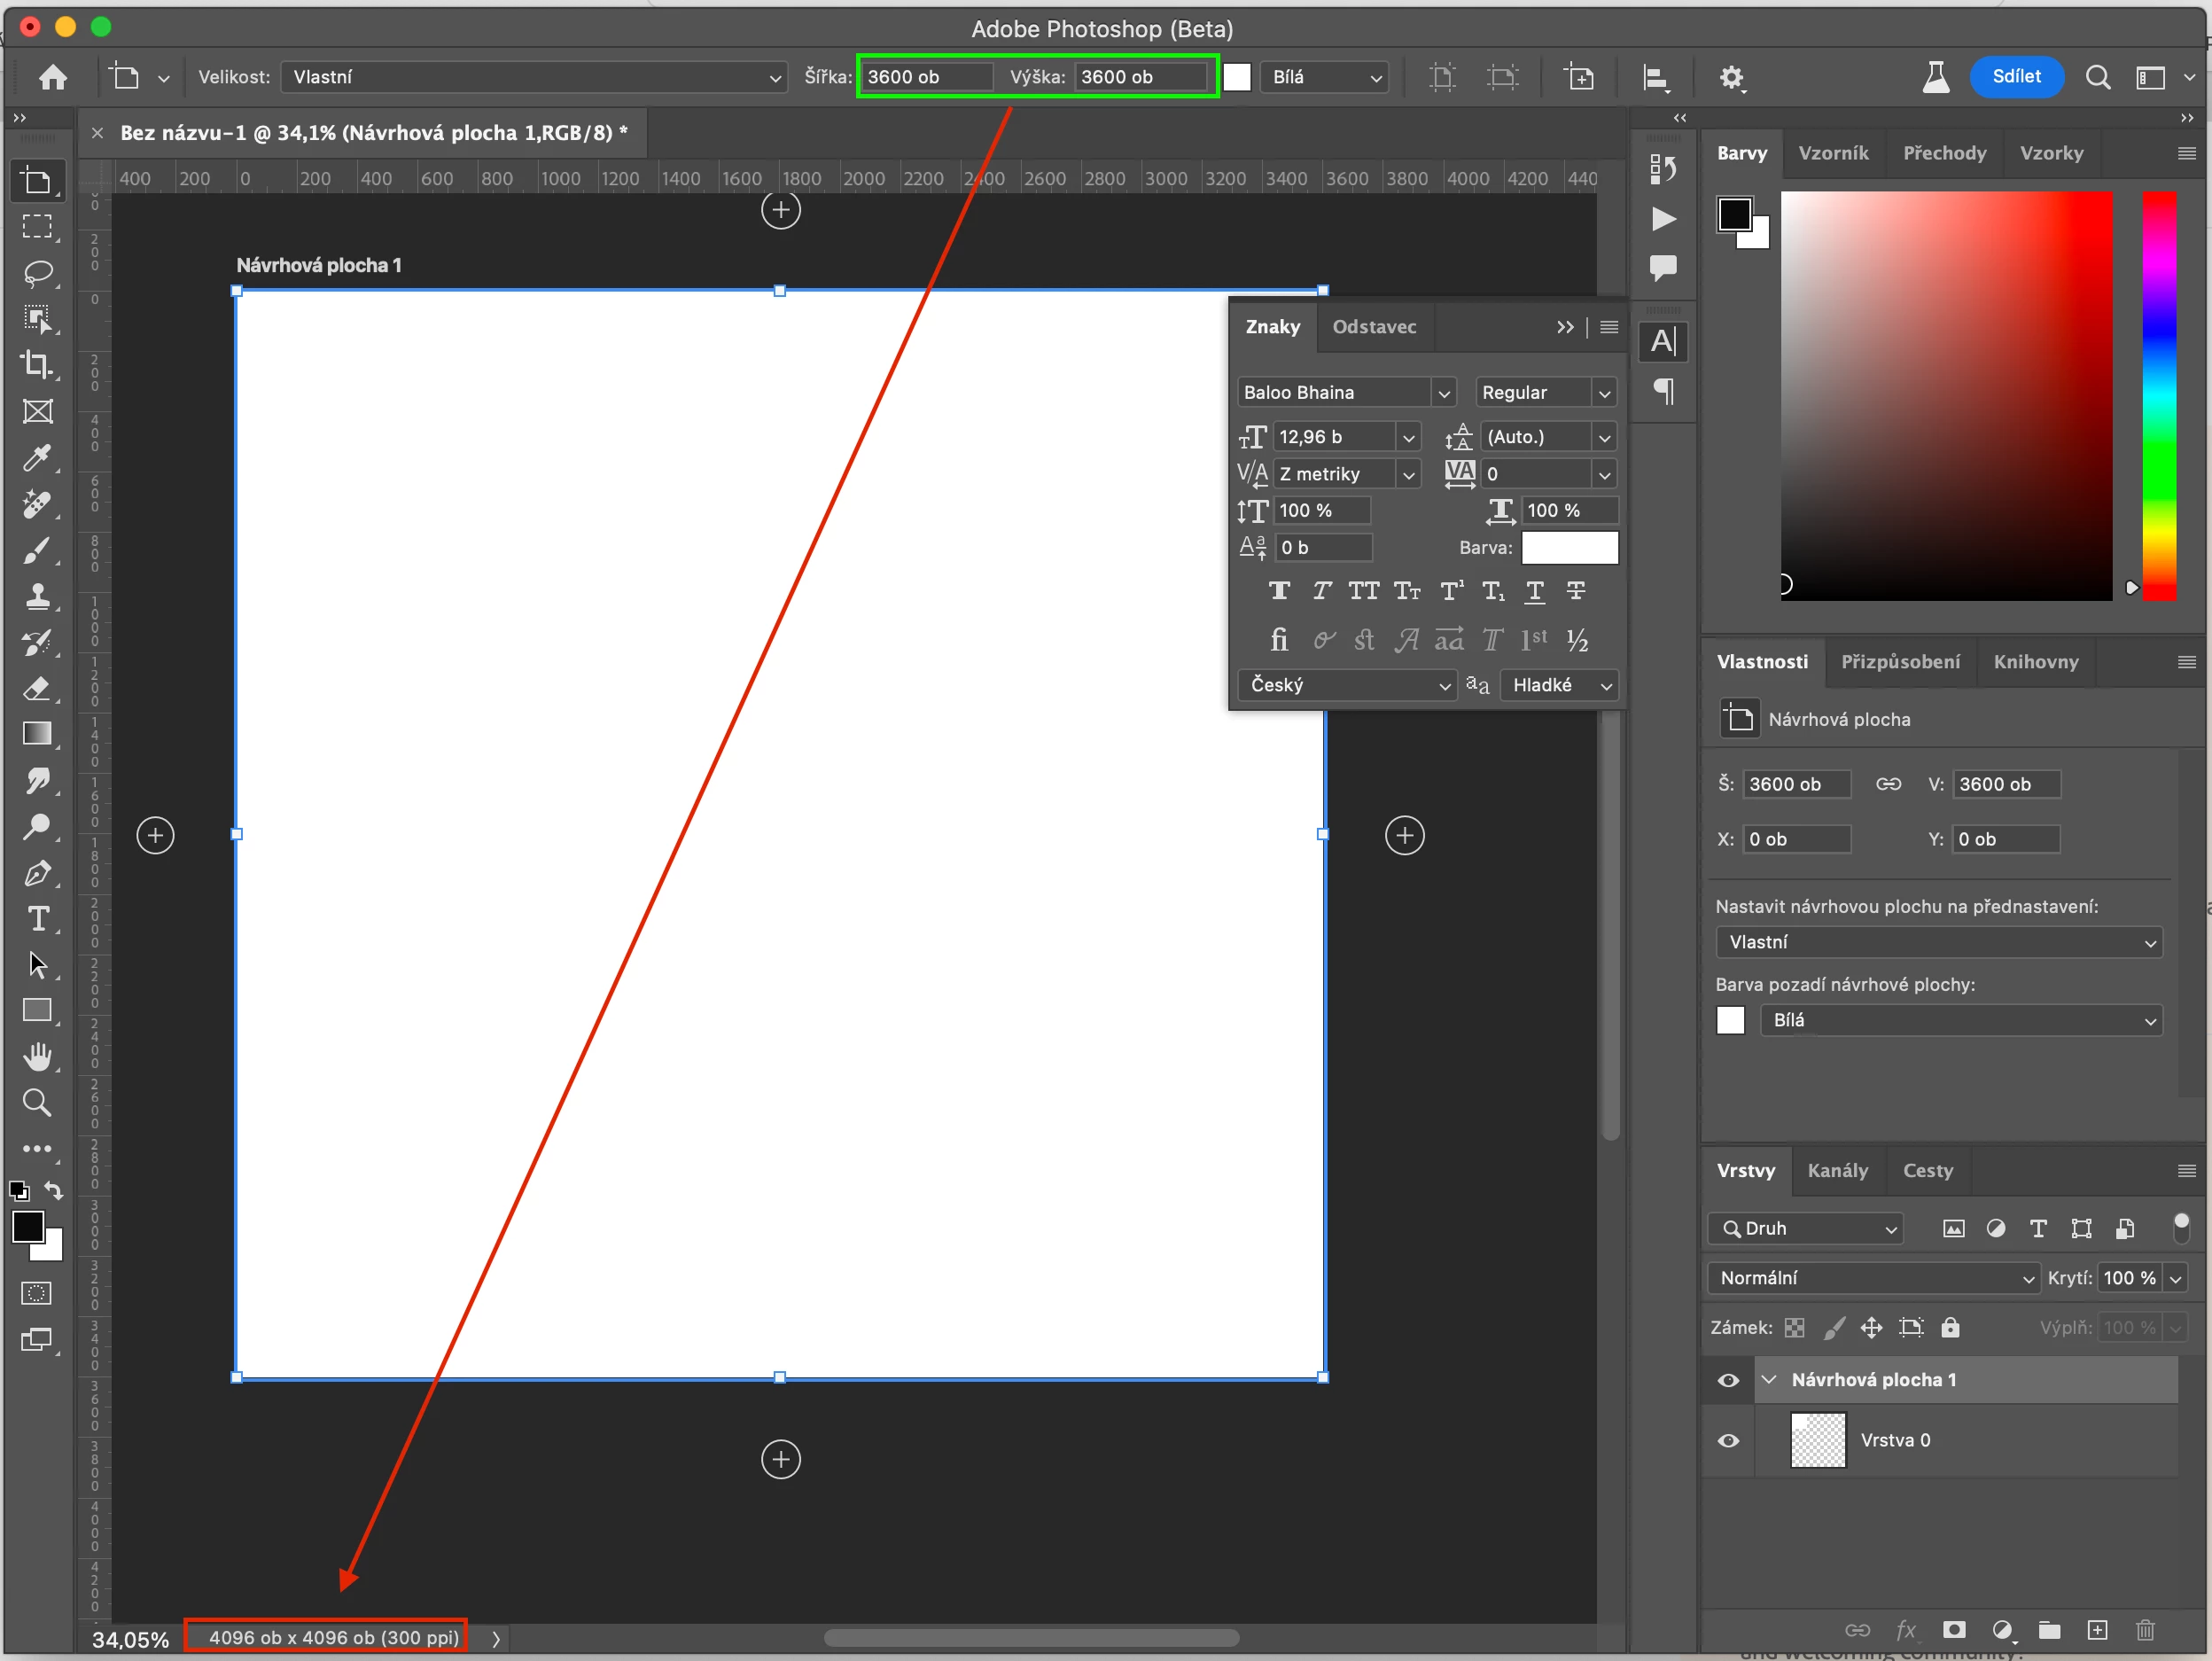The image size is (2212, 1661).
Task: Open the Vzorník tab
Action: [1832, 153]
